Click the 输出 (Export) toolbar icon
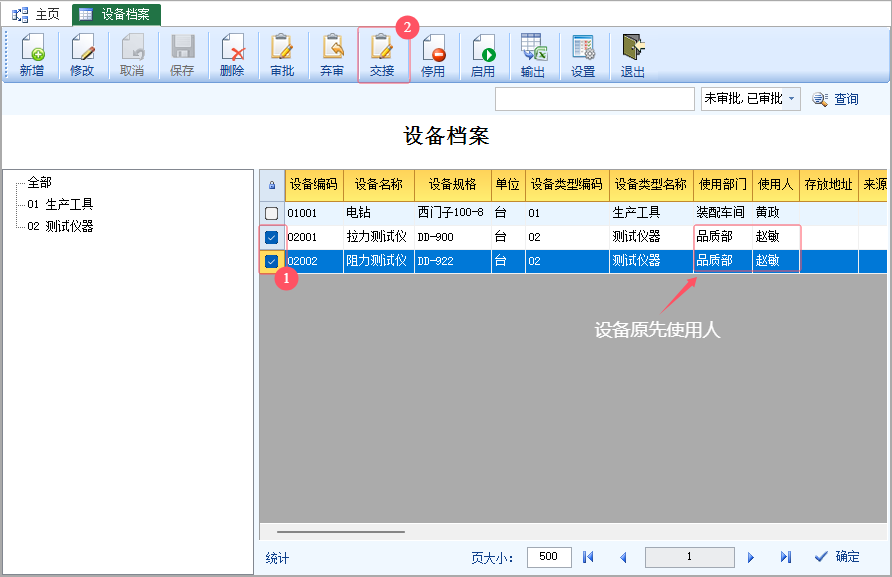The image size is (892, 577). point(533,55)
